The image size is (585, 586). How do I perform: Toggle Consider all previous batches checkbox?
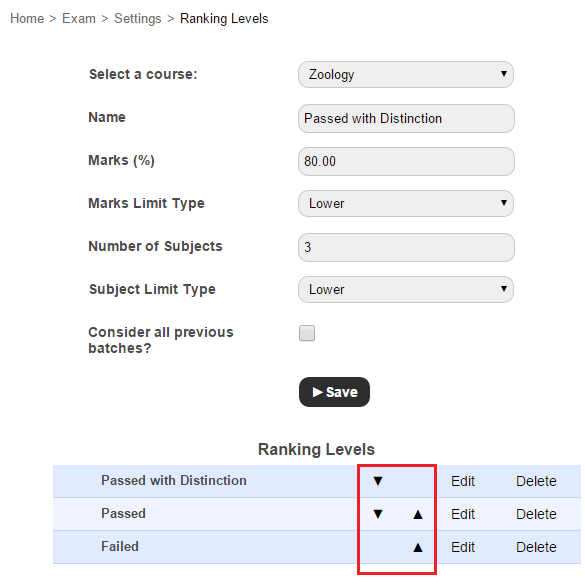pyautogui.click(x=307, y=333)
